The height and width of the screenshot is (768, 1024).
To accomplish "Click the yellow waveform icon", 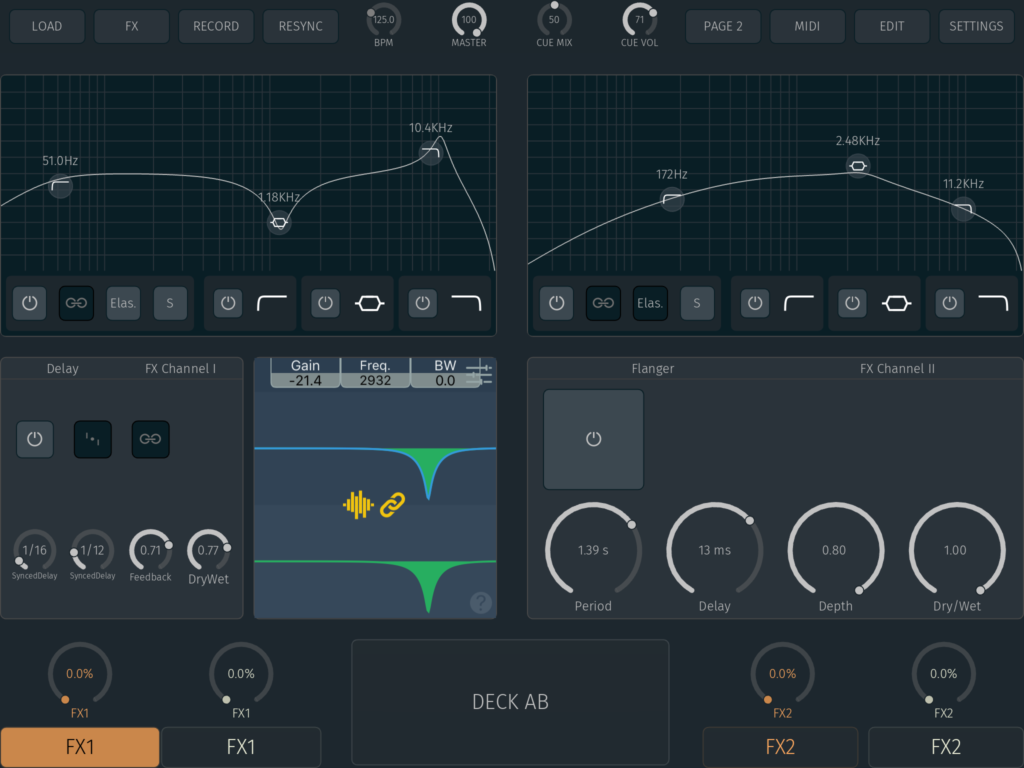I will 358,505.
